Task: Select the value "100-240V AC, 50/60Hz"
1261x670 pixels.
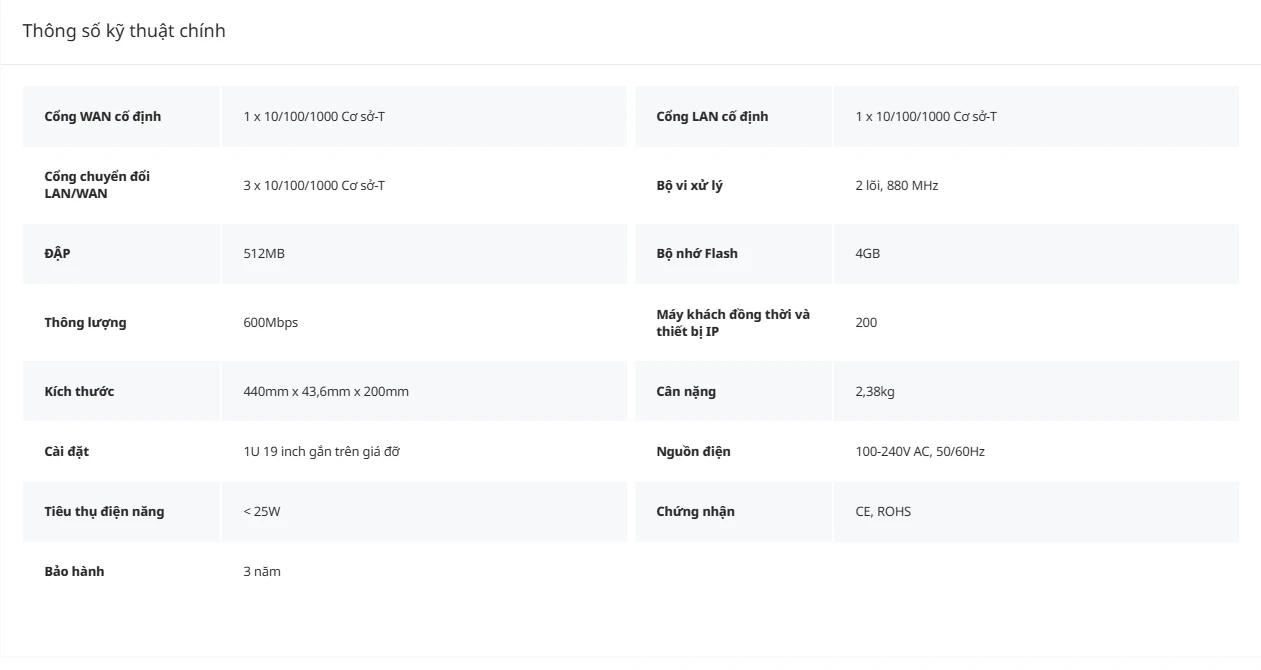Action: (920, 451)
